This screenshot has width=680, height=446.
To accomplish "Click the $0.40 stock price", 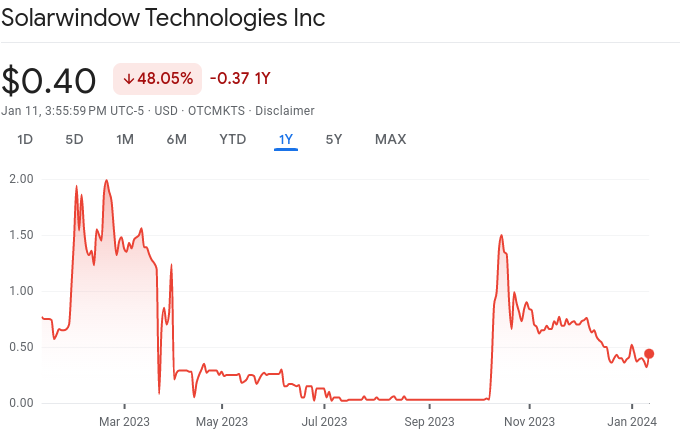I will coord(49,80).
